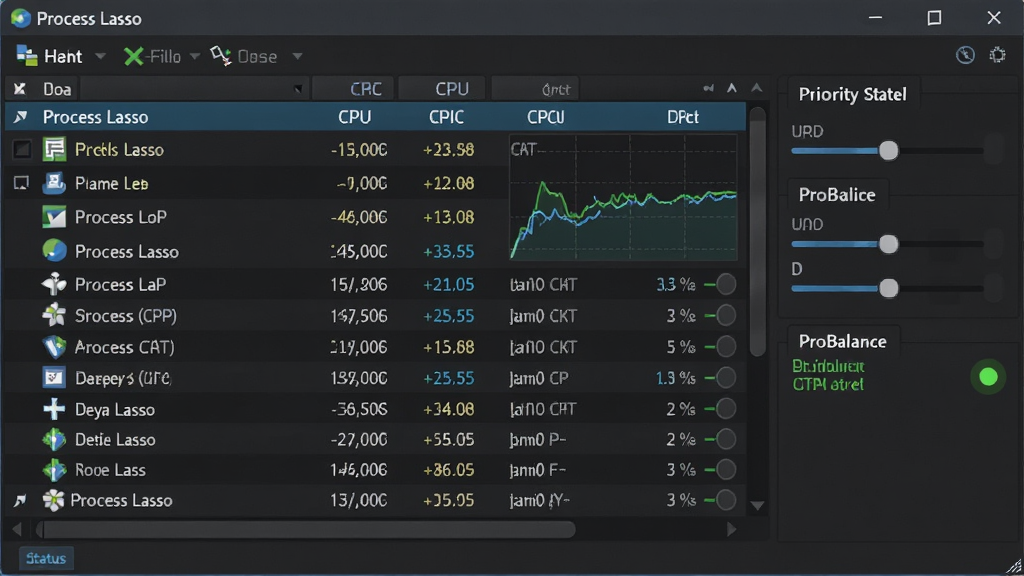Screen dimensions: 1024x576
Task: Adjust the URD slider under ProBalice
Action: point(888,244)
